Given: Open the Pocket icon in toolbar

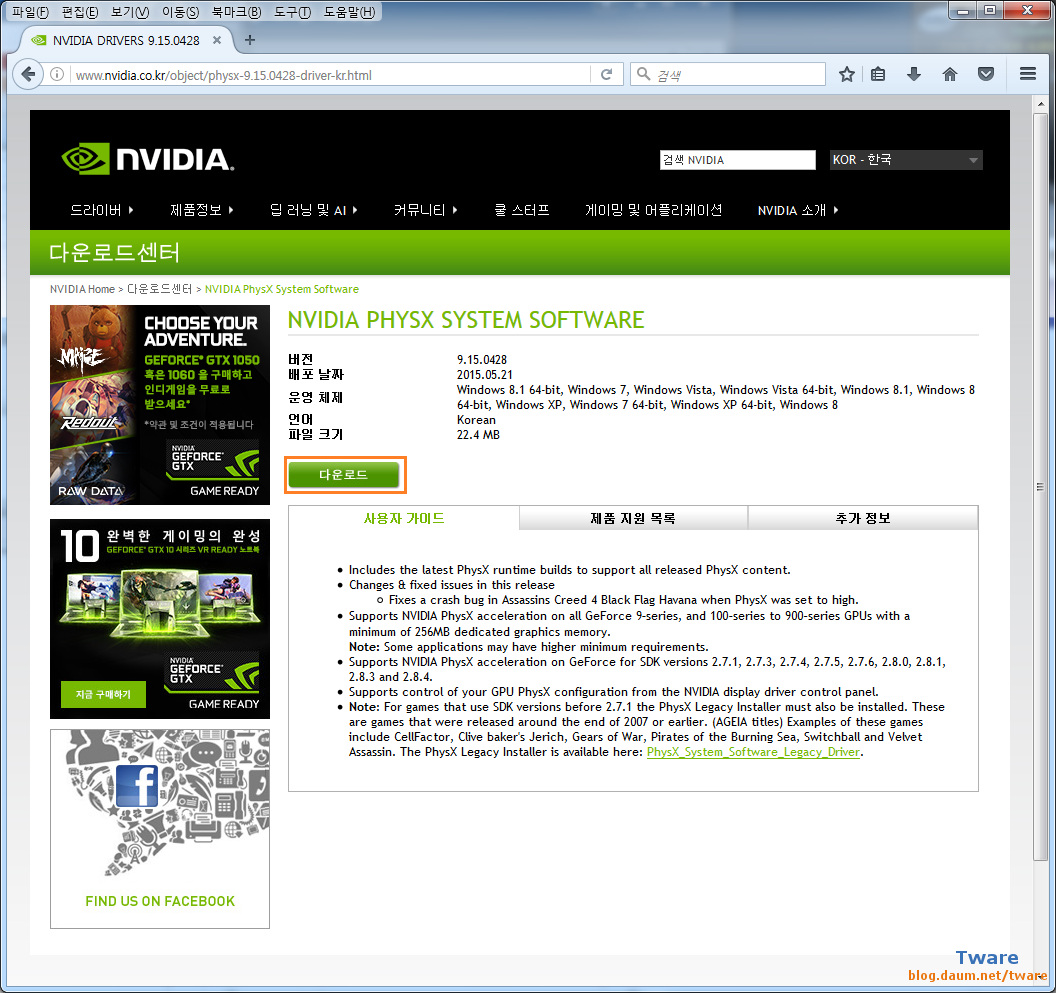Looking at the screenshot, I should point(985,74).
